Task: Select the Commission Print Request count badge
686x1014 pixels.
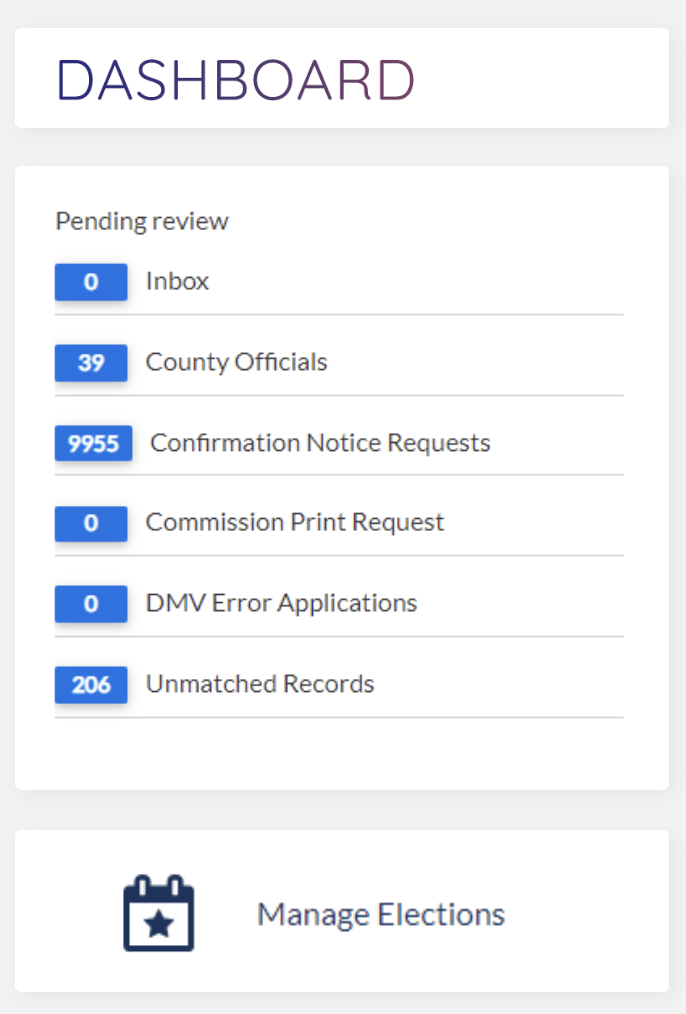Action: [x=91, y=523]
